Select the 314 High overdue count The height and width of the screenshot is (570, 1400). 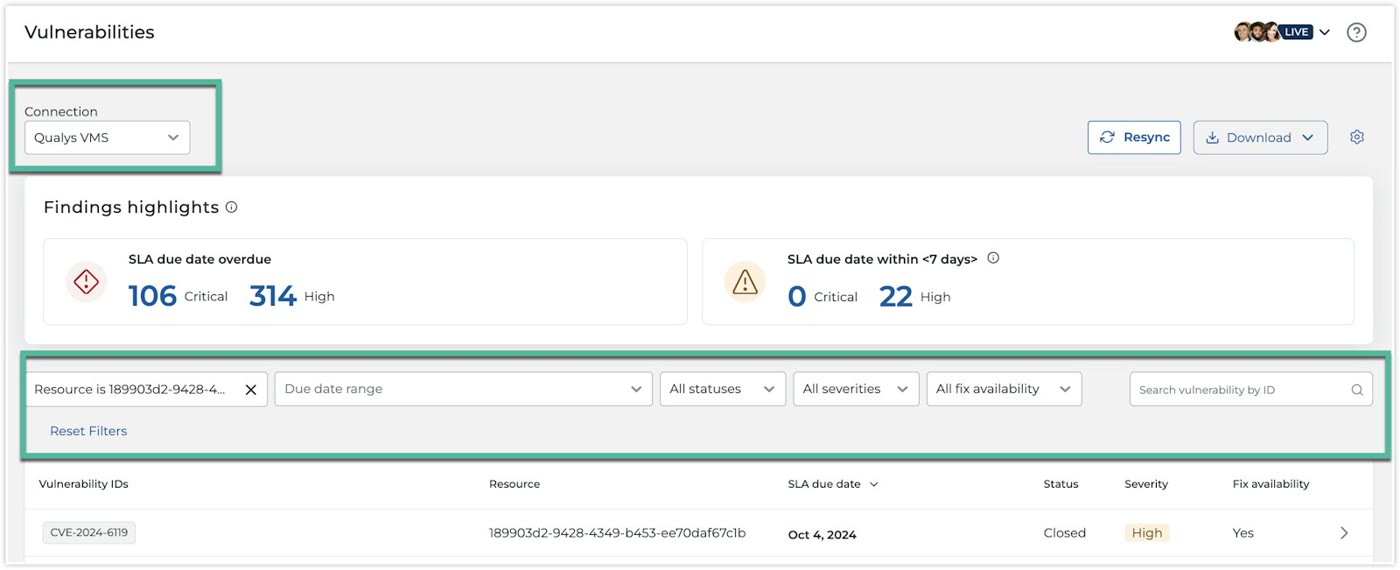292,296
